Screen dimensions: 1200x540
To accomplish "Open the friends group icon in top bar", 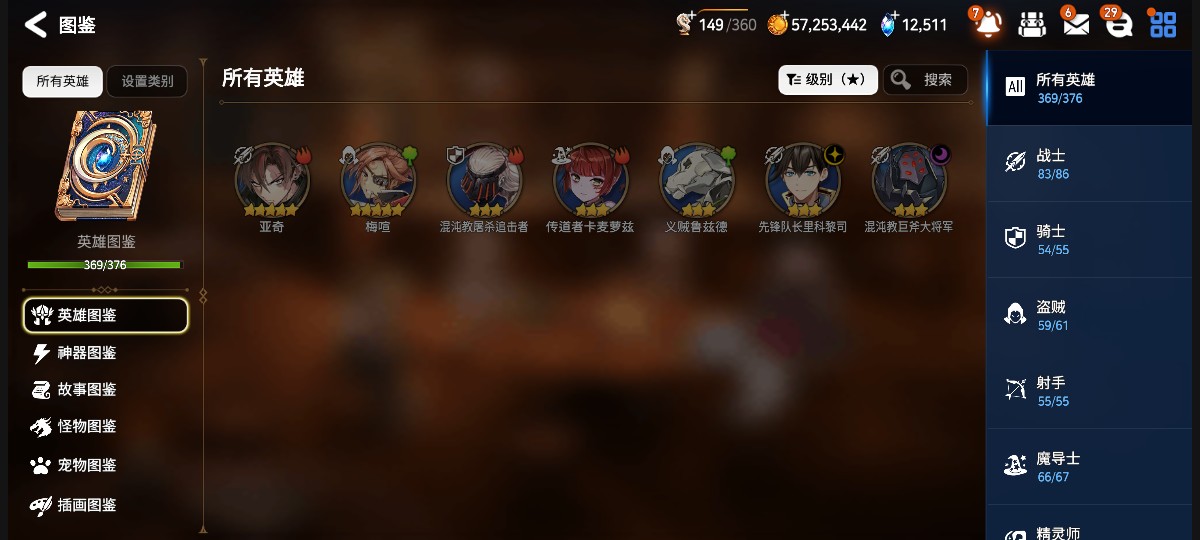I will click(x=1032, y=25).
